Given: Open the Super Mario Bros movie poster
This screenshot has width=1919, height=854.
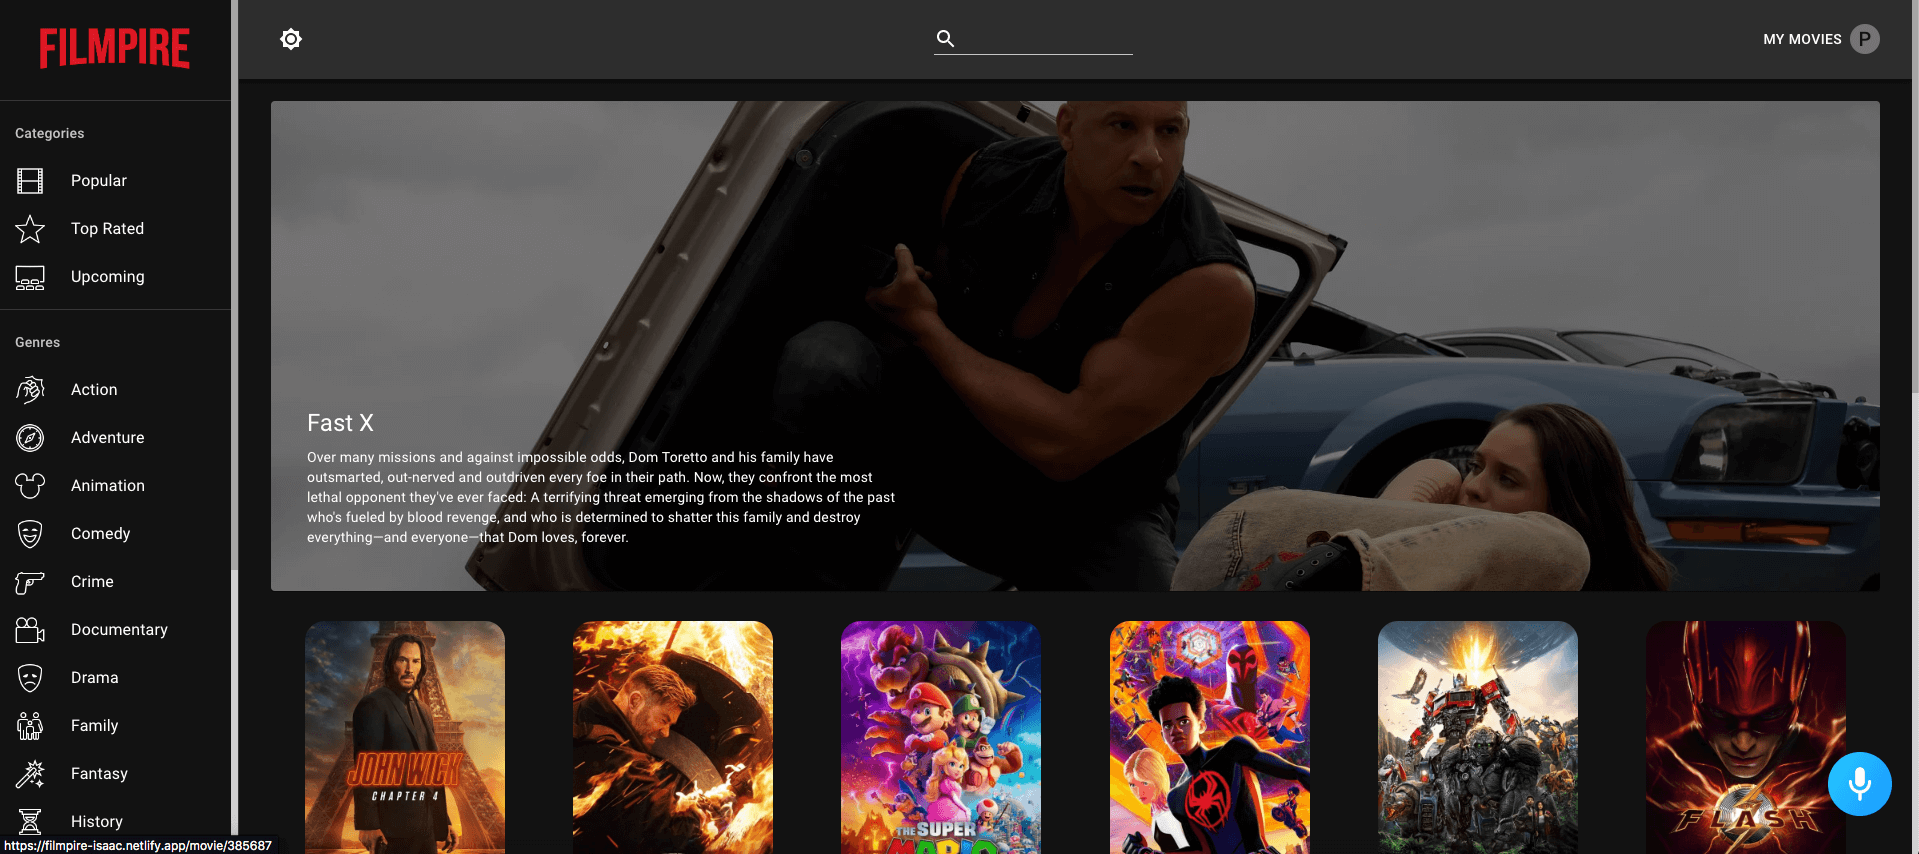Looking at the screenshot, I should (941, 736).
